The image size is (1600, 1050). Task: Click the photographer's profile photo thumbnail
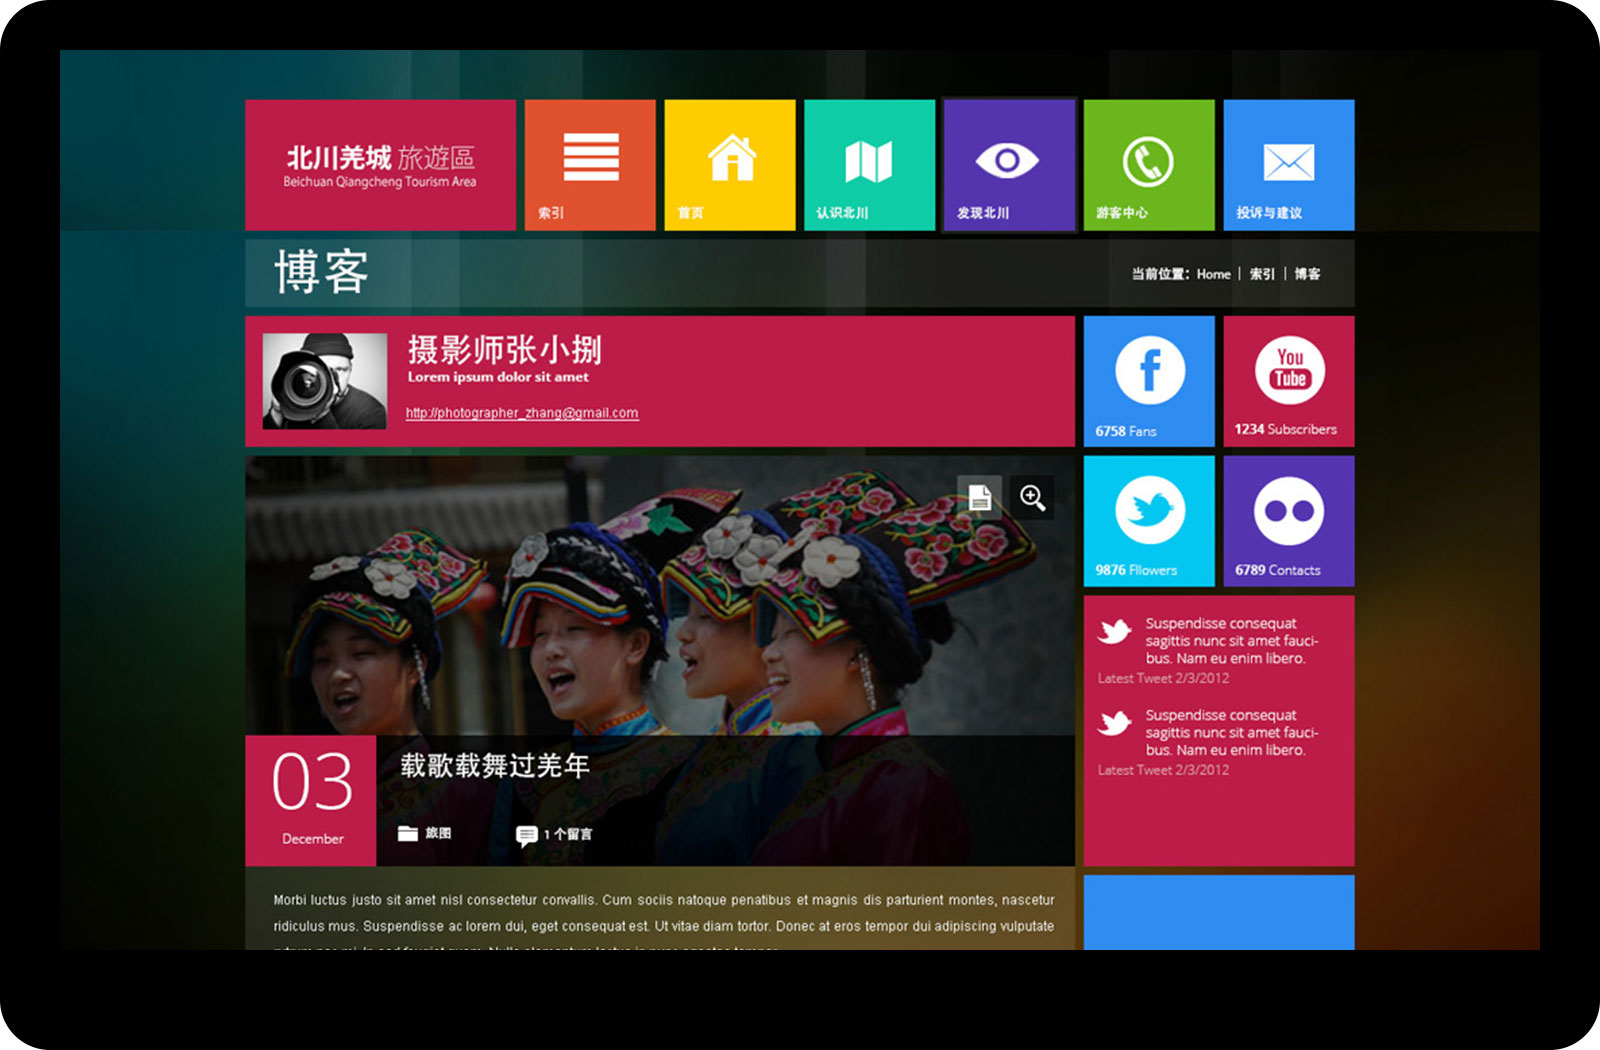pos(324,381)
